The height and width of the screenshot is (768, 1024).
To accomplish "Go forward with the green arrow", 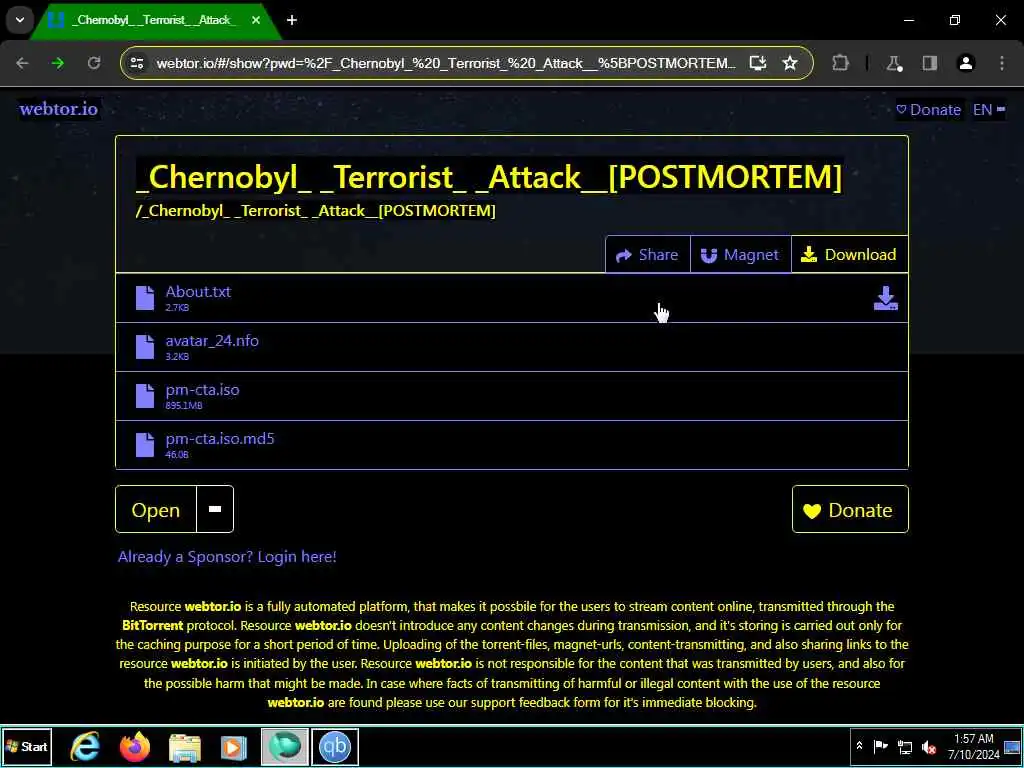I will (58, 63).
